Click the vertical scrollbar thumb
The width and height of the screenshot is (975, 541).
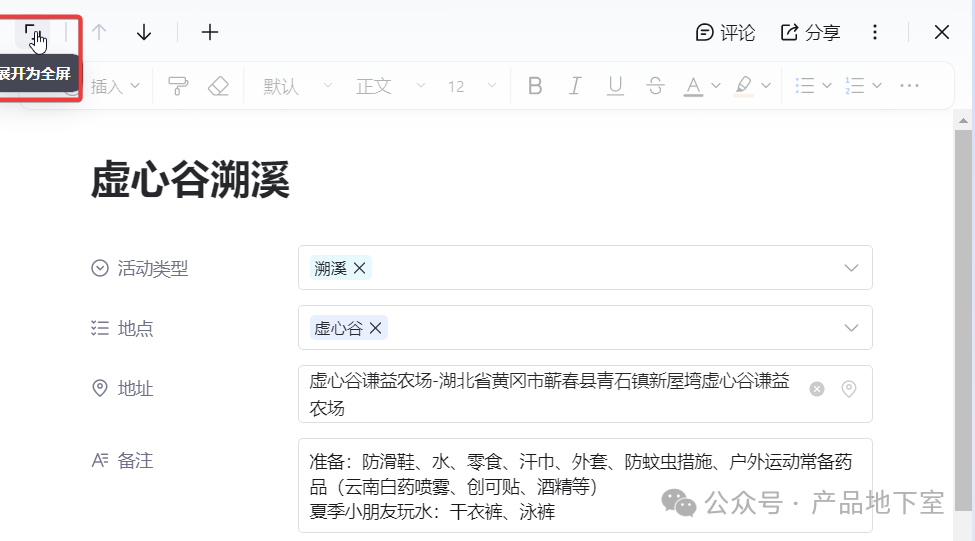coord(963,320)
